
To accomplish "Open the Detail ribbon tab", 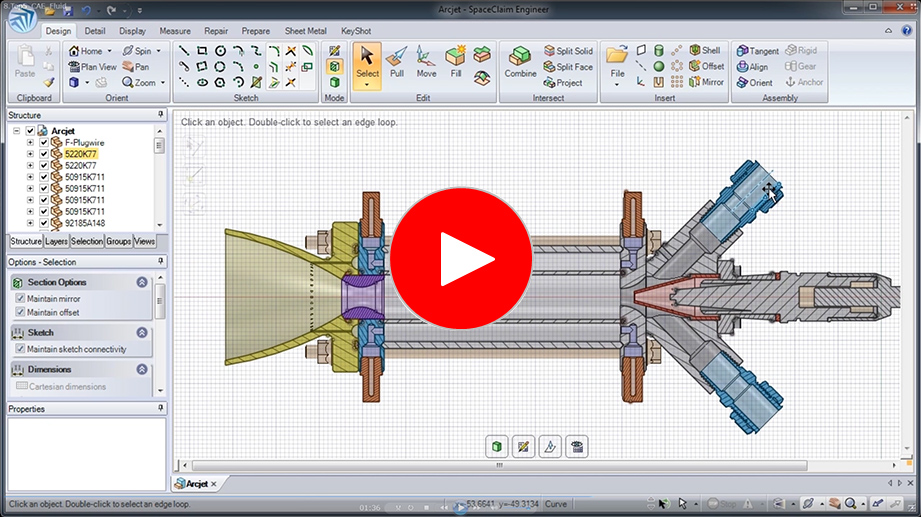I will click(x=95, y=31).
